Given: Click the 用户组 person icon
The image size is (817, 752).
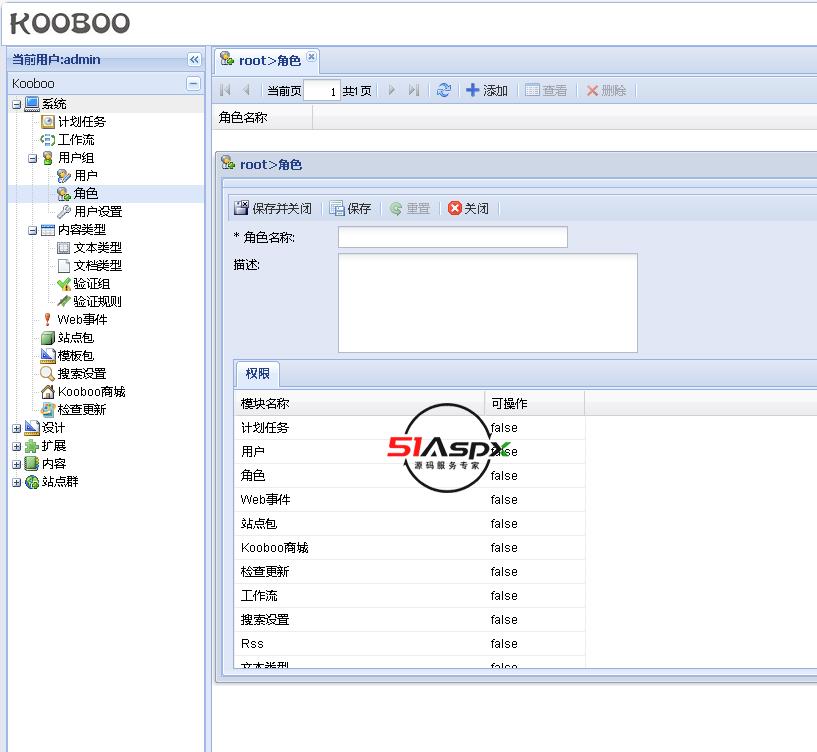Looking at the screenshot, I should click(x=47, y=158).
